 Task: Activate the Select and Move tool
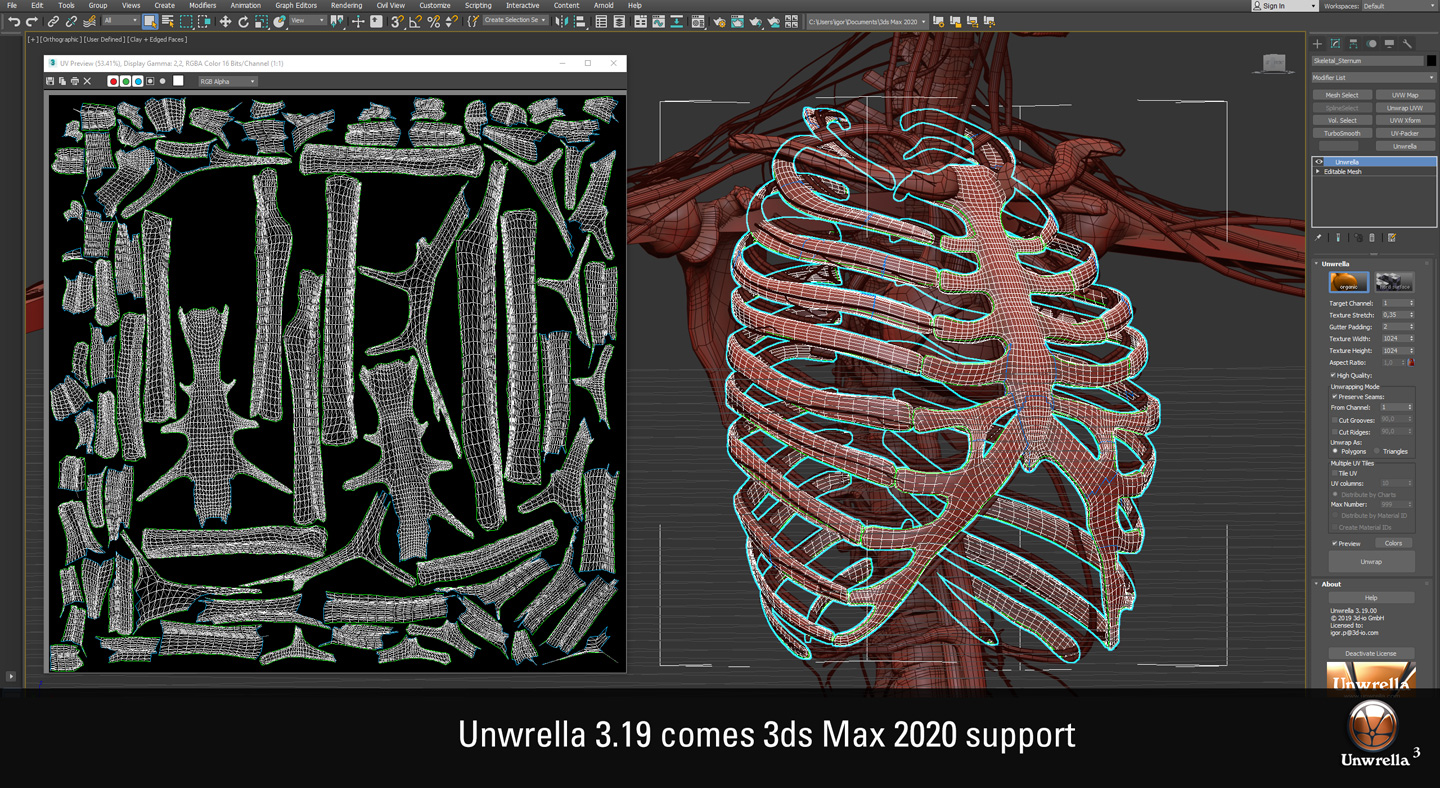pos(225,21)
